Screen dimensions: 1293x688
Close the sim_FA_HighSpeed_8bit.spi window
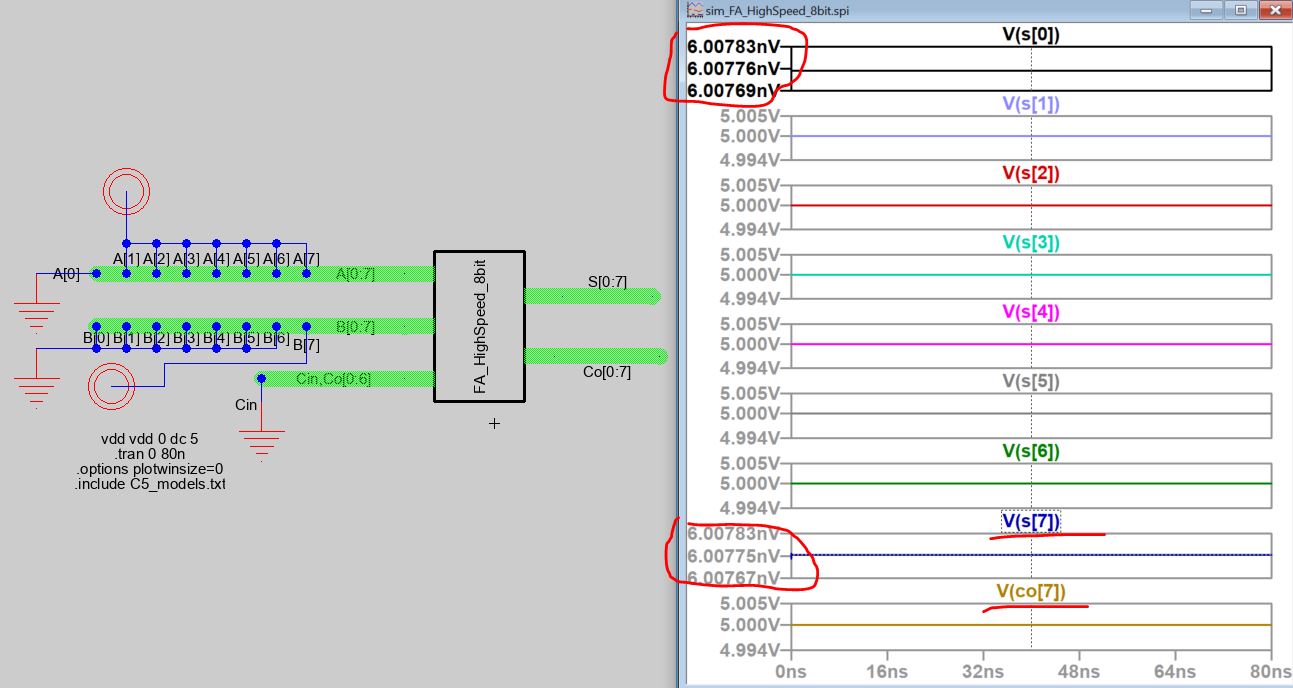click(1274, 10)
